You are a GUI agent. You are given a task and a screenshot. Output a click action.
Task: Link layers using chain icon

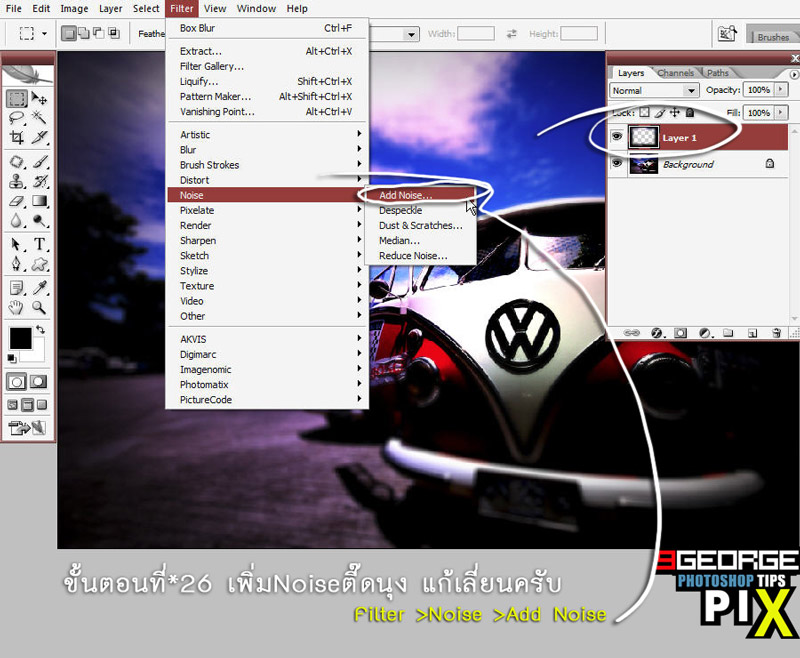[631, 333]
